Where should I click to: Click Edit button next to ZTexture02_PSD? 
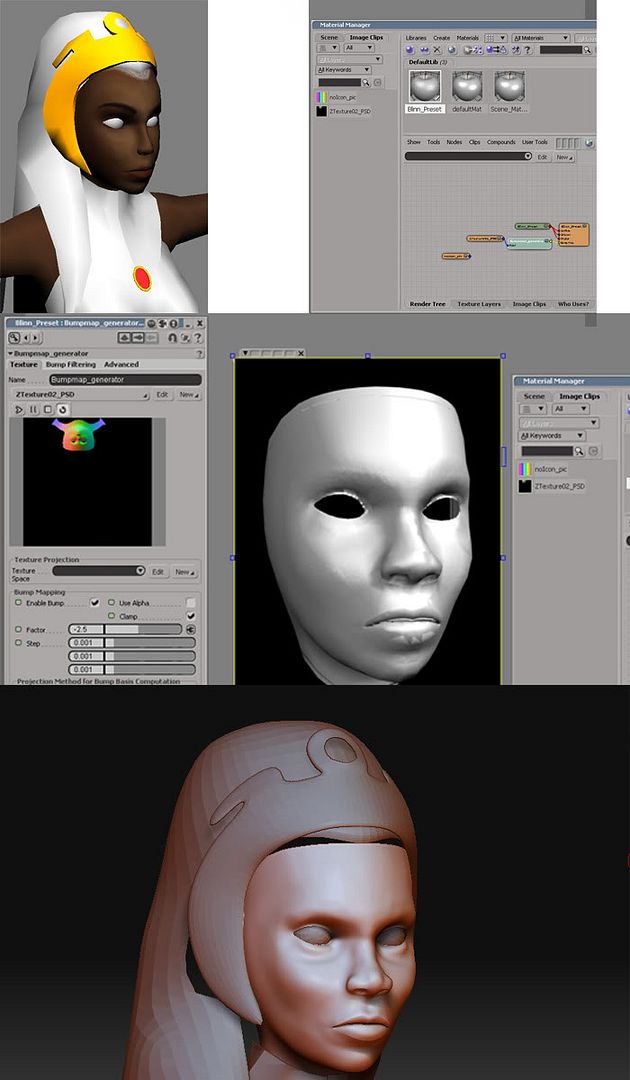(x=162, y=395)
